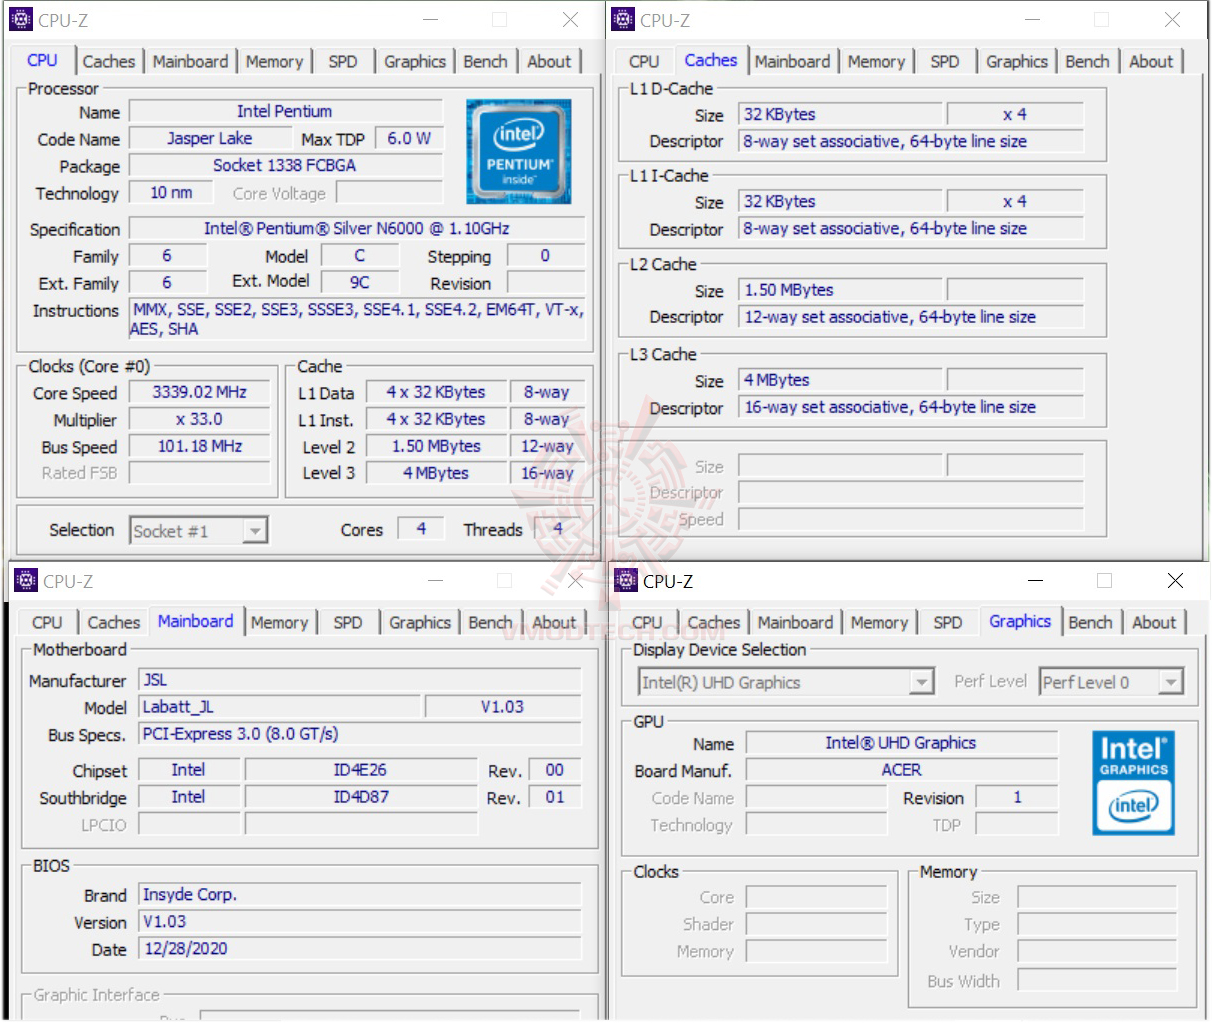Screen dimensions: 1212x1023
Task: Switch to CPU tab in the Graphics window
Action: [647, 622]
